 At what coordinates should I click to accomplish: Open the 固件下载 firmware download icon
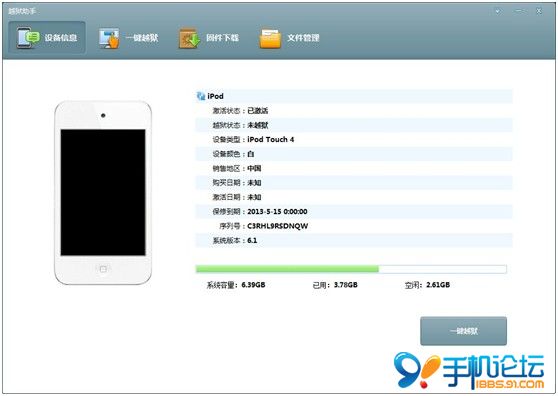tap(189, 38)
